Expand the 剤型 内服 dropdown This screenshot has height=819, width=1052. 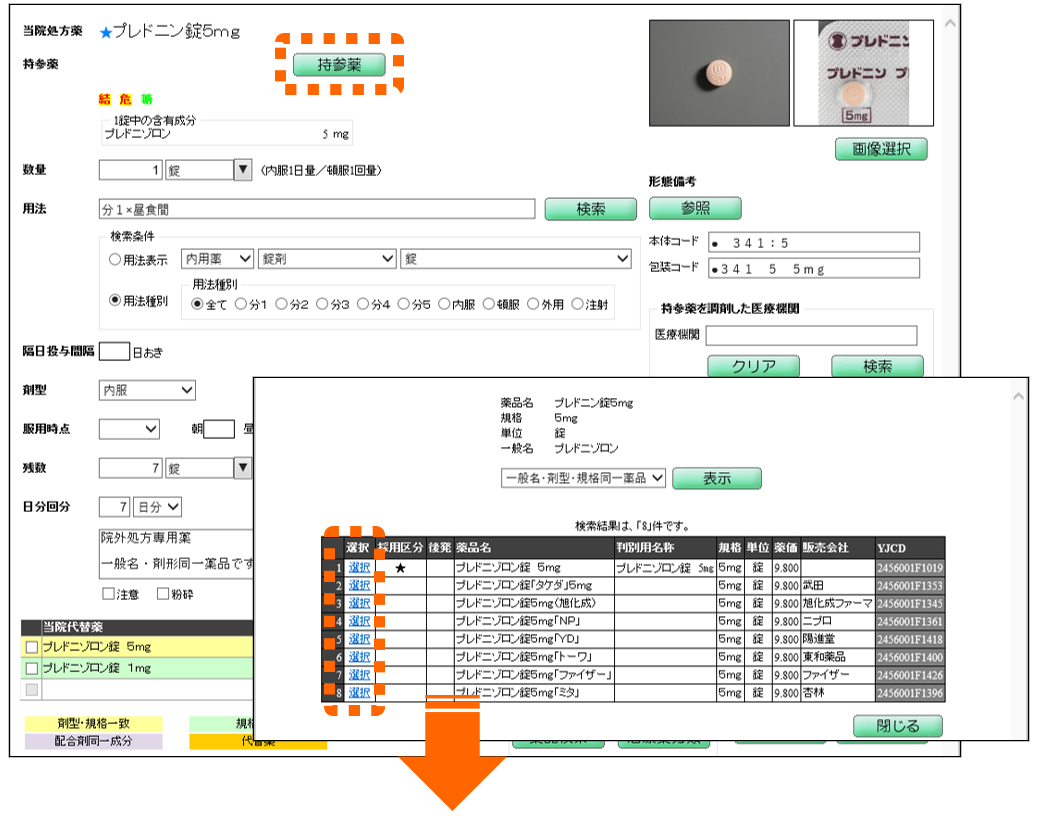(x=147, y=390)
